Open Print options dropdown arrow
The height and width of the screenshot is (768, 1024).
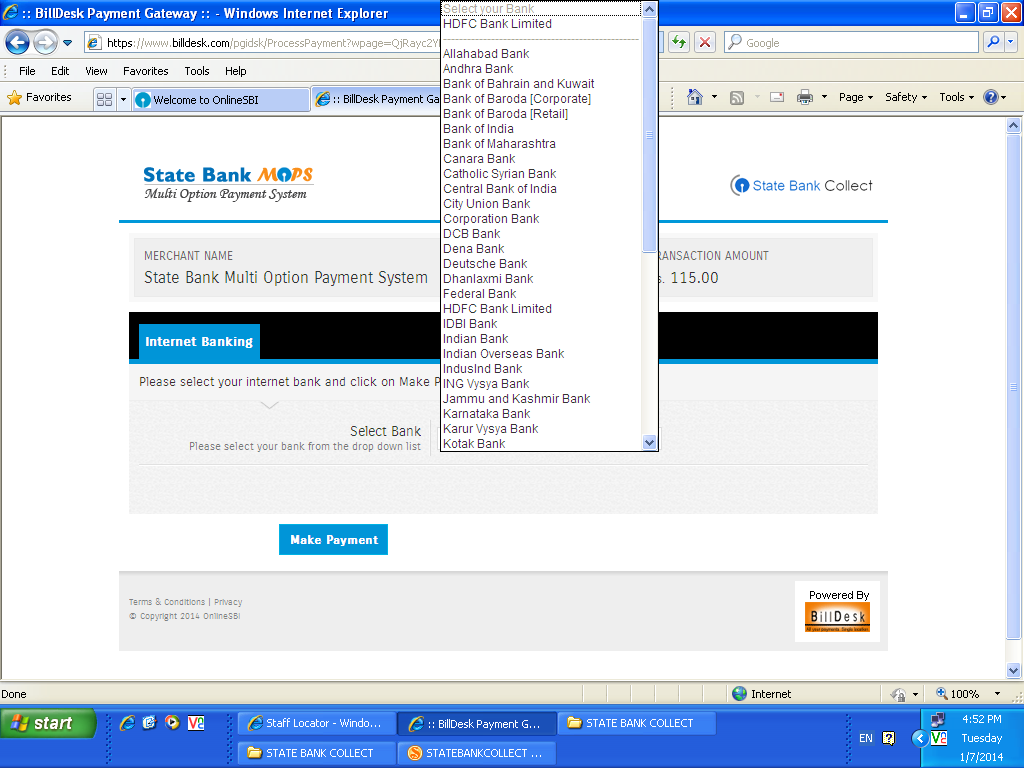pyautogui.click(x=824, y=97)
